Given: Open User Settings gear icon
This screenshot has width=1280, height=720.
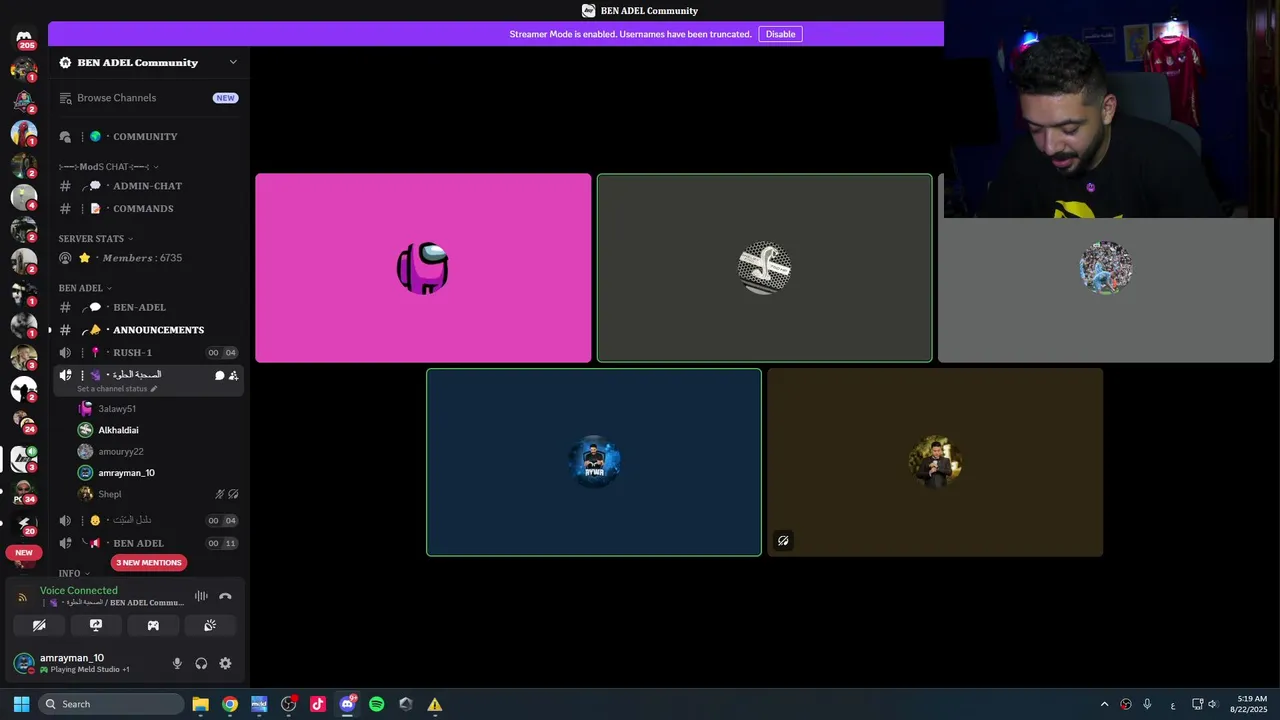Looking at the screenshot, I should (x=225, y=663).
